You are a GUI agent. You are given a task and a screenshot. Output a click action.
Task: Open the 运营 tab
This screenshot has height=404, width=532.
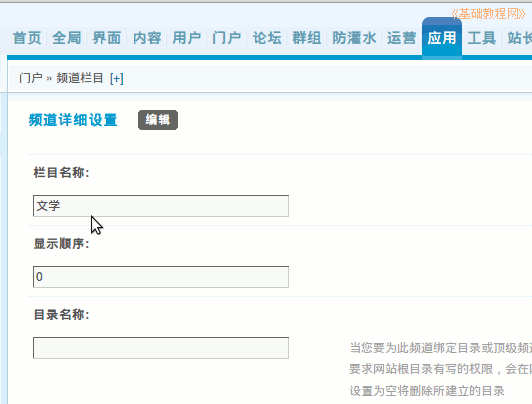[x=402, y=38]
